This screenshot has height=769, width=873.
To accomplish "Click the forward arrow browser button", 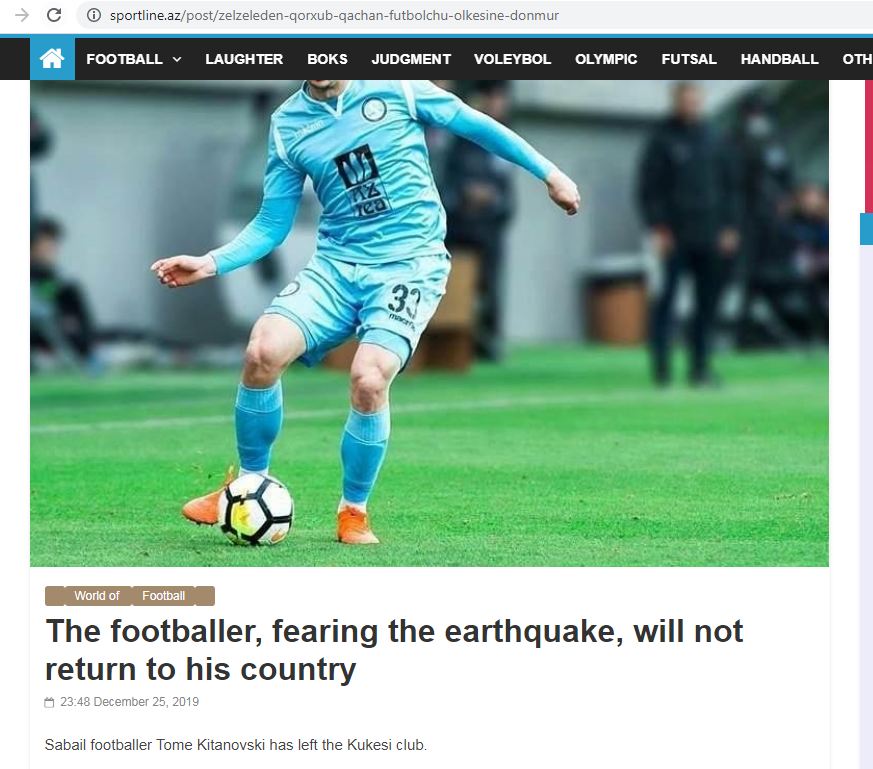I will [x=22, y=15].
